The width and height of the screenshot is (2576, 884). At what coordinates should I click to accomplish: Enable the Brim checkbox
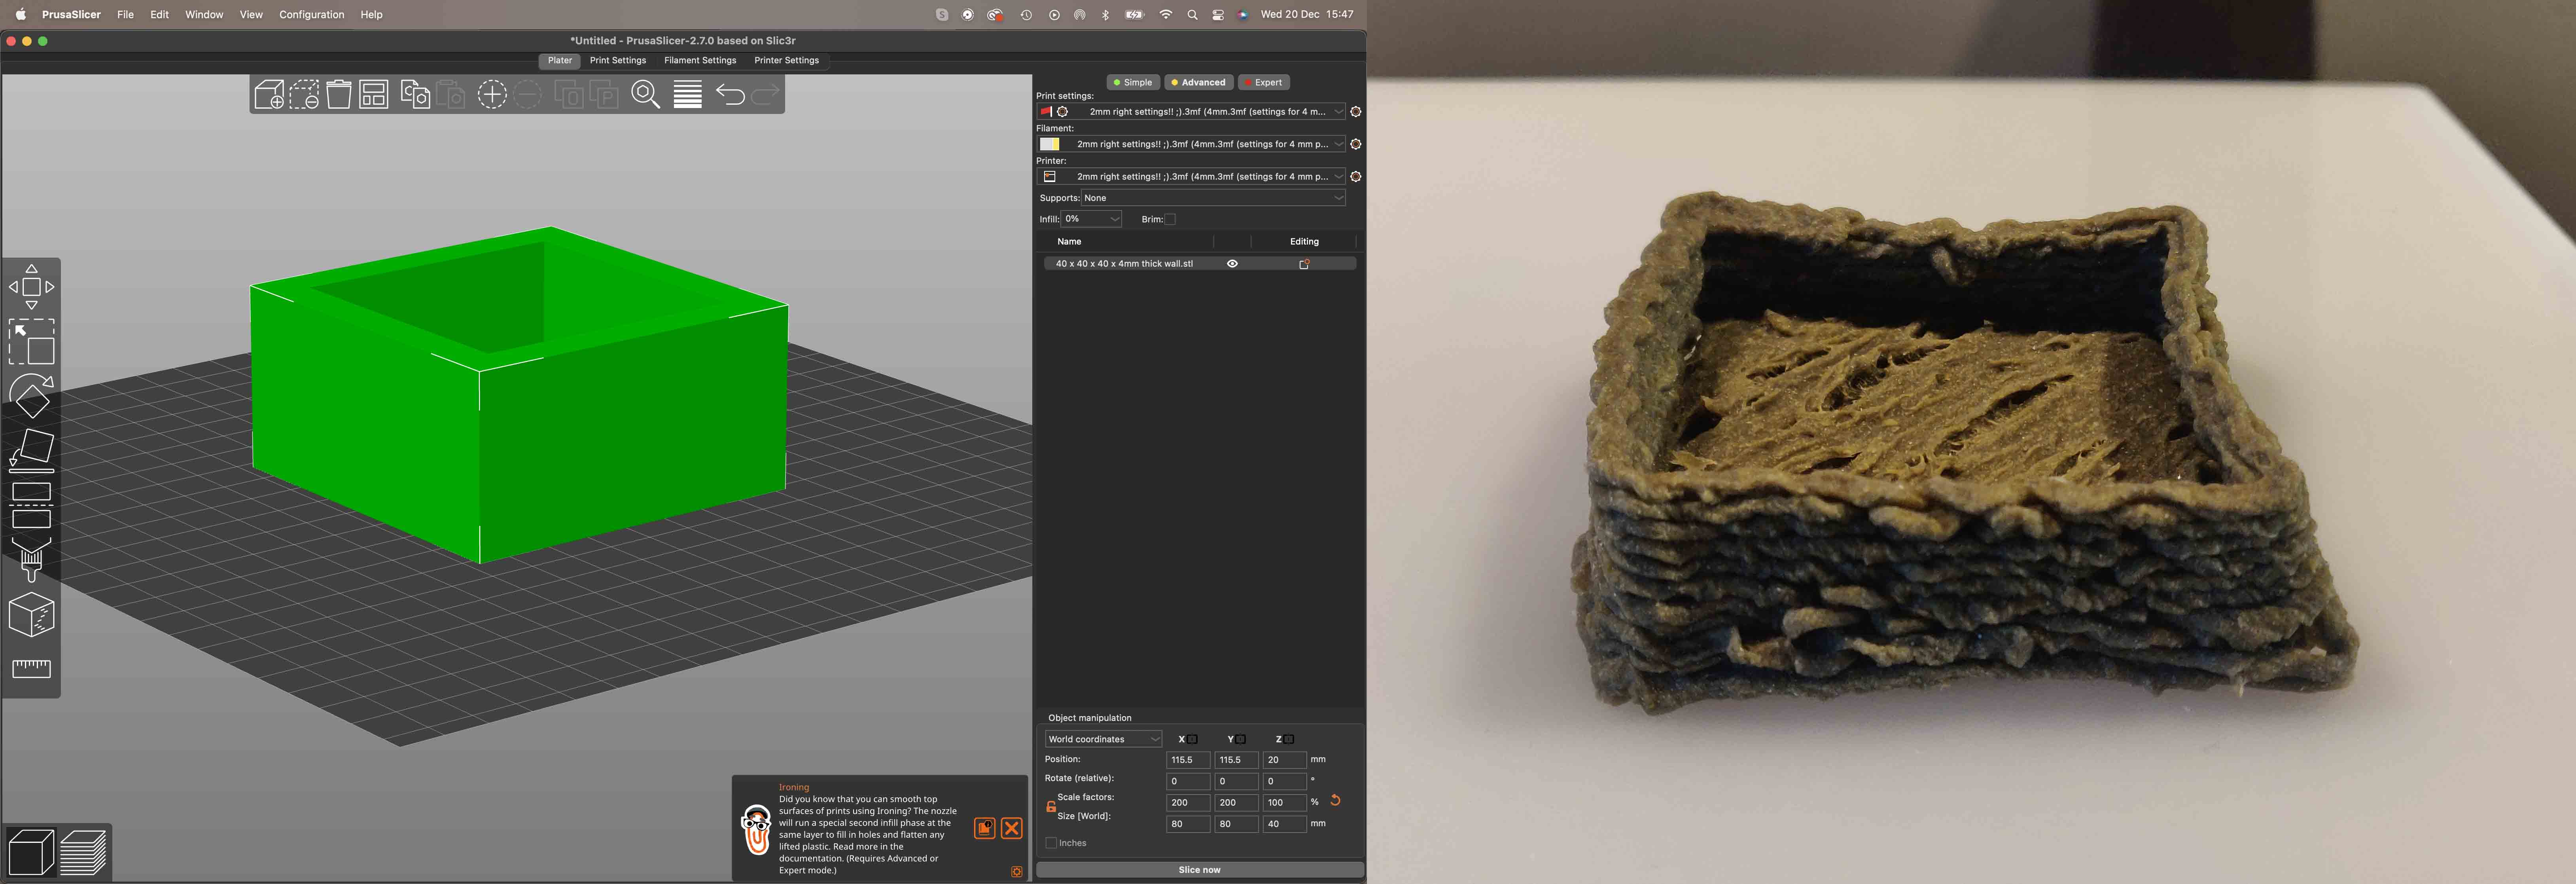pos(1170,219)
